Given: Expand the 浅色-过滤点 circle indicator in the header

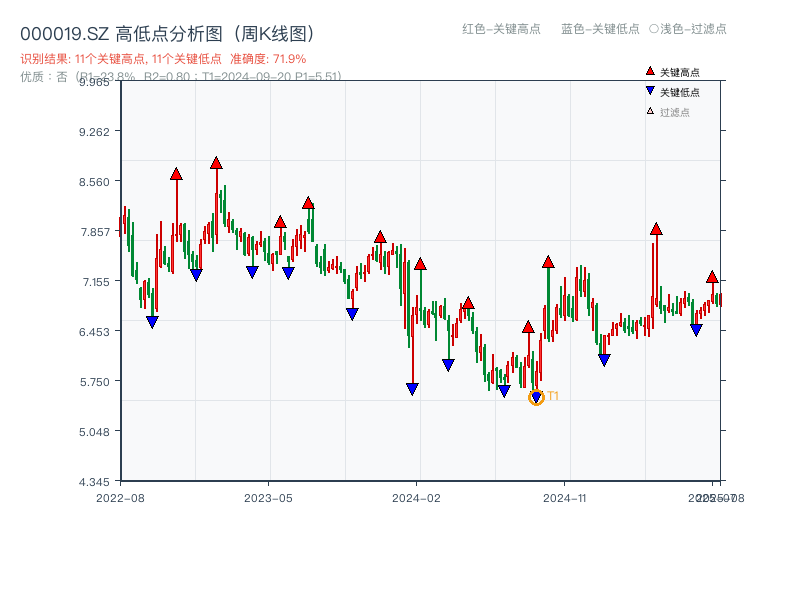Looking at the screenshot, I should click(651, 30).
